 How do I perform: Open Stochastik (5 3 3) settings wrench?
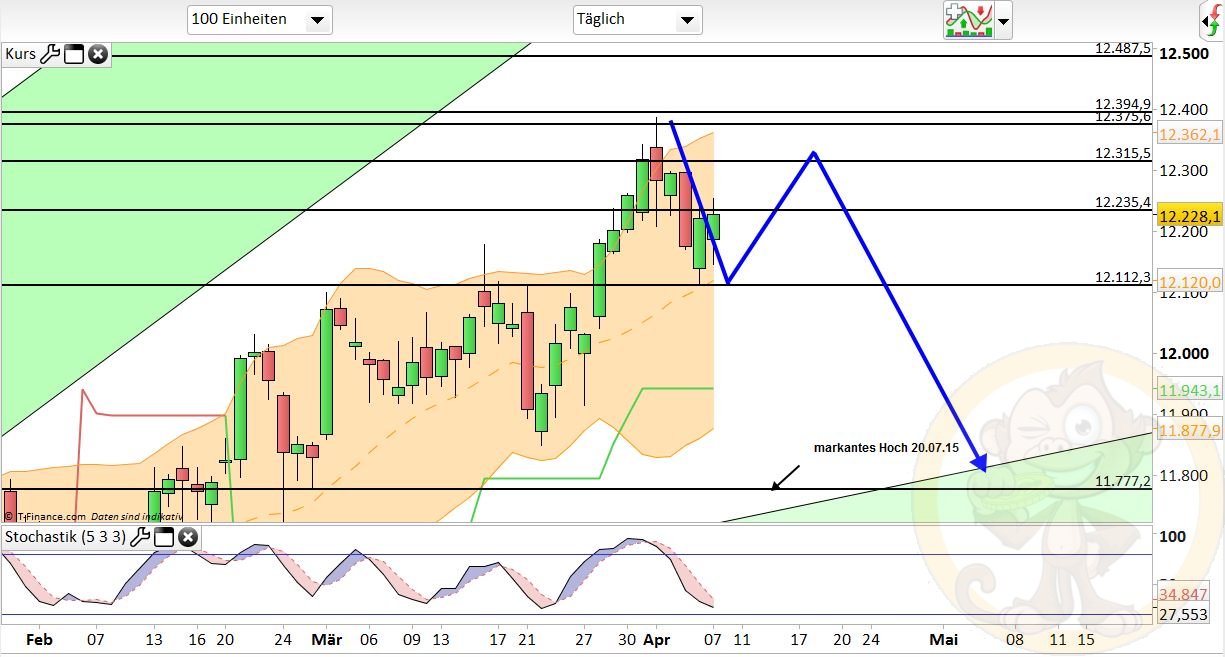140,539
